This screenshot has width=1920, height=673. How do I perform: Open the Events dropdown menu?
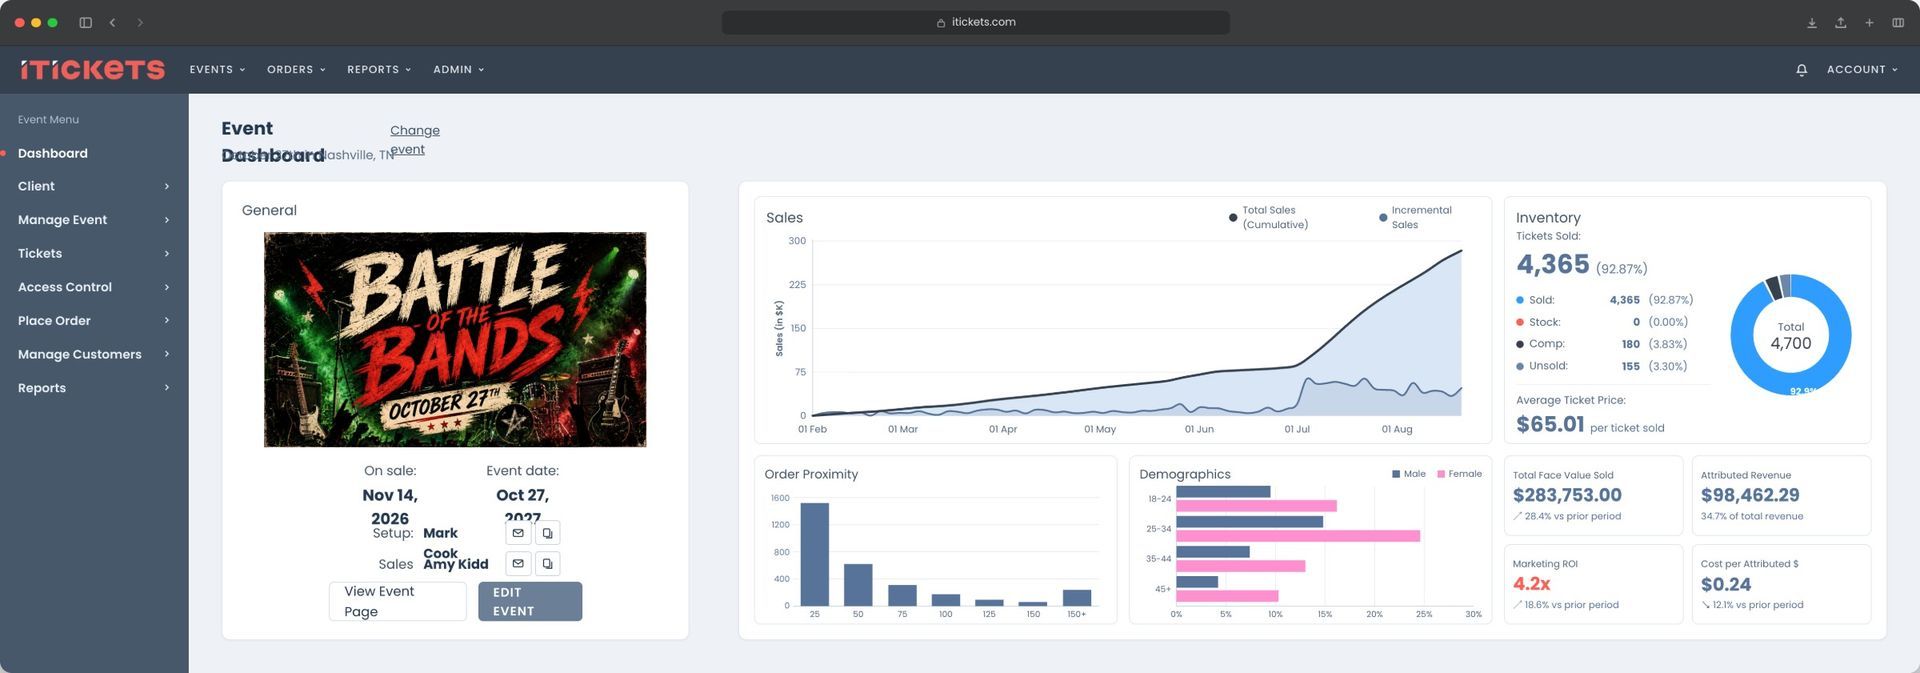click(217, 70)
